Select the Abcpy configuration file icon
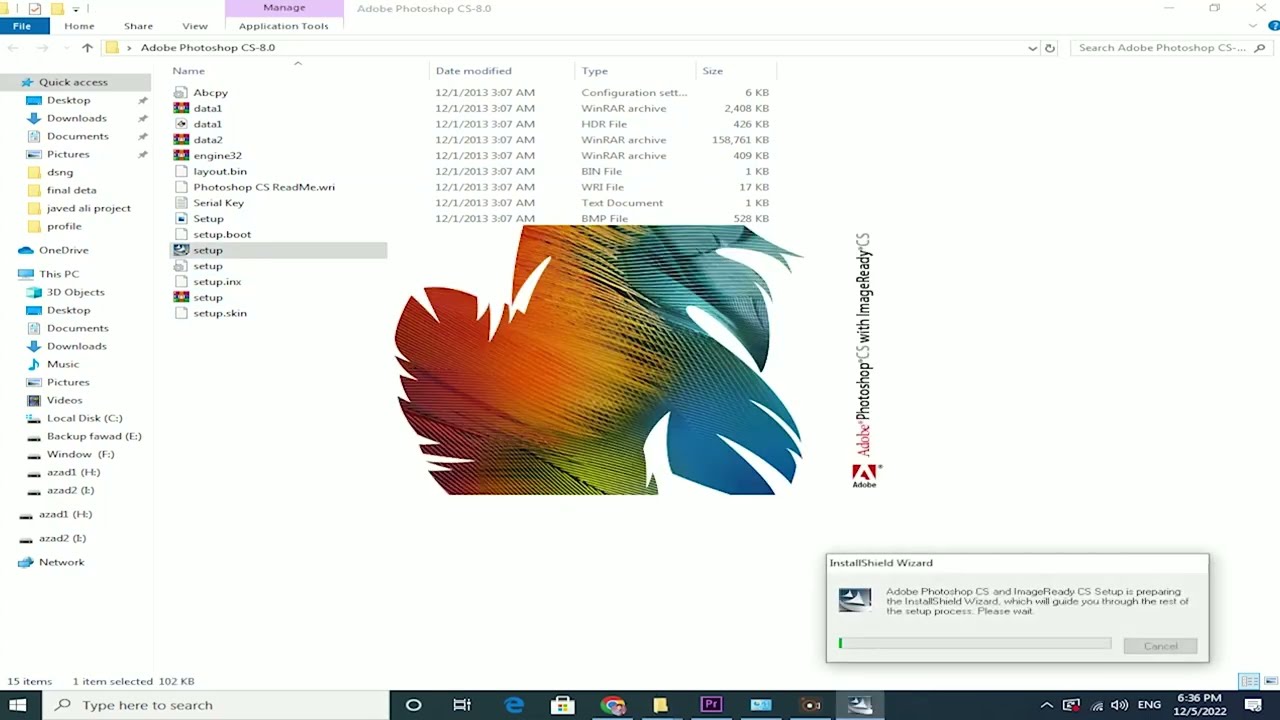Image resolution: width=1280 pixels, height=720 pixels. [x=181, y=92]
